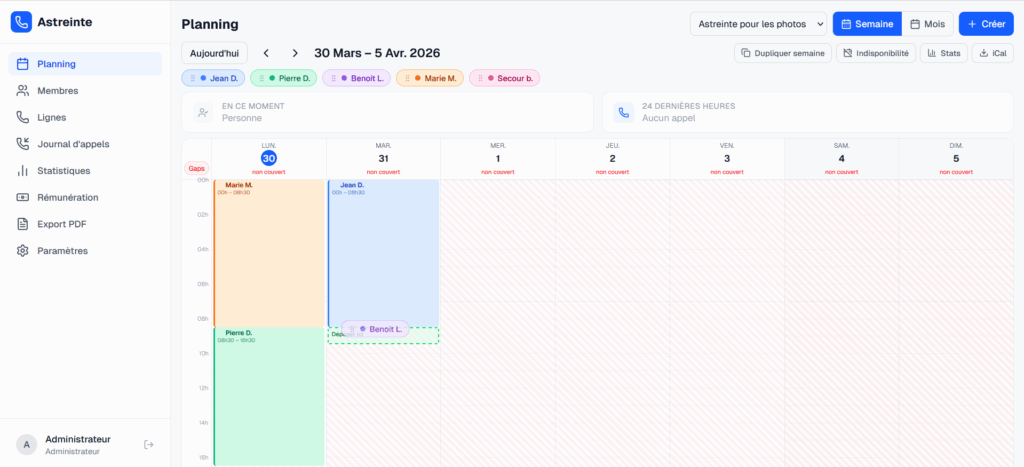Open the Stats button in the toolbar

(x=944, y=53)
